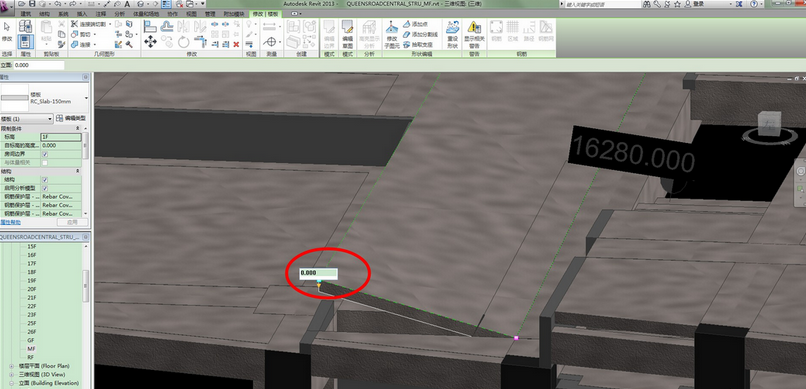This screenshot has width=806, height=389.
Task: Select 20F in the project browser
Action: click(32, 289)
